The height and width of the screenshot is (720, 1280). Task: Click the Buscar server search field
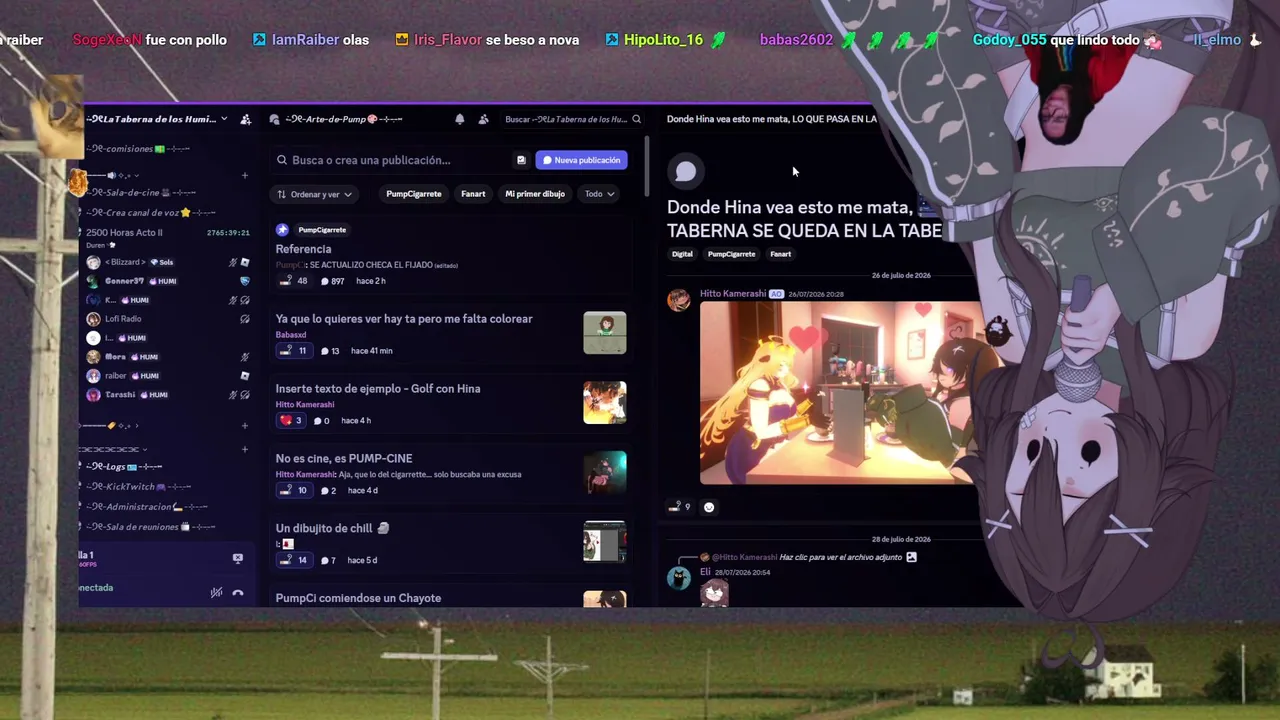click(573, 119)
